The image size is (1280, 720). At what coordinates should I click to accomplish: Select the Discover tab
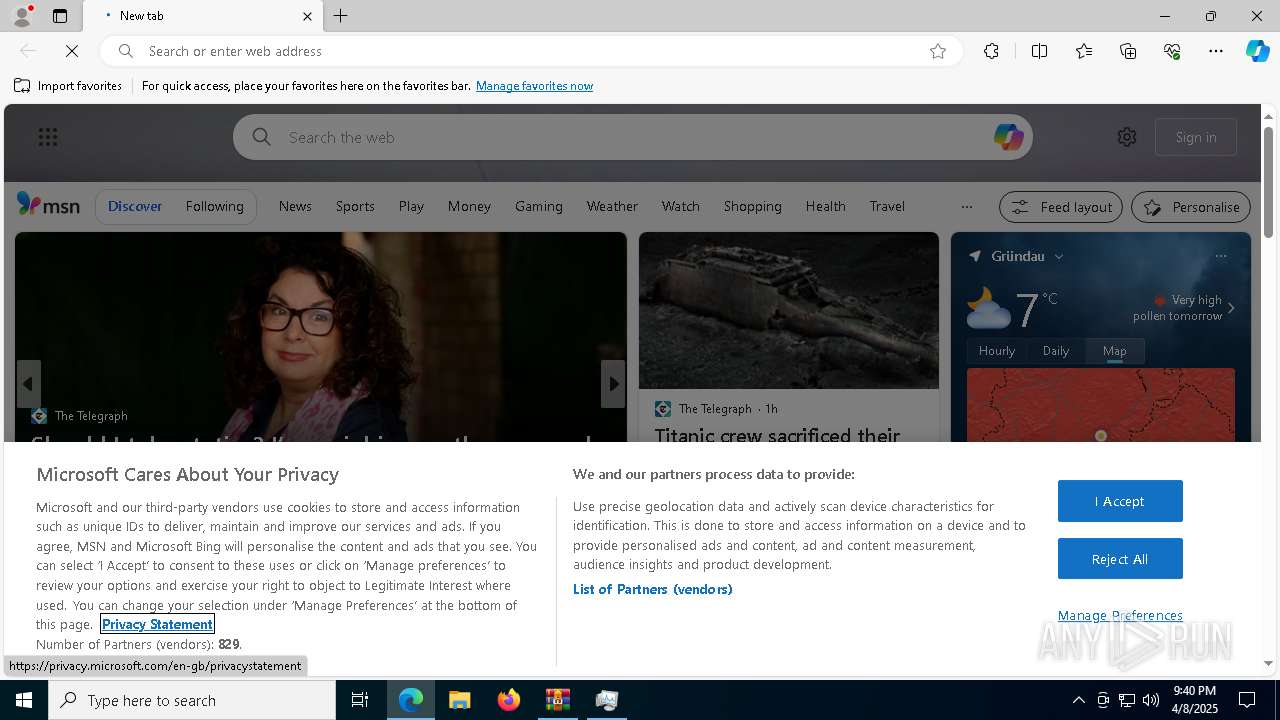pyautogui.click(x=135, y=206)
